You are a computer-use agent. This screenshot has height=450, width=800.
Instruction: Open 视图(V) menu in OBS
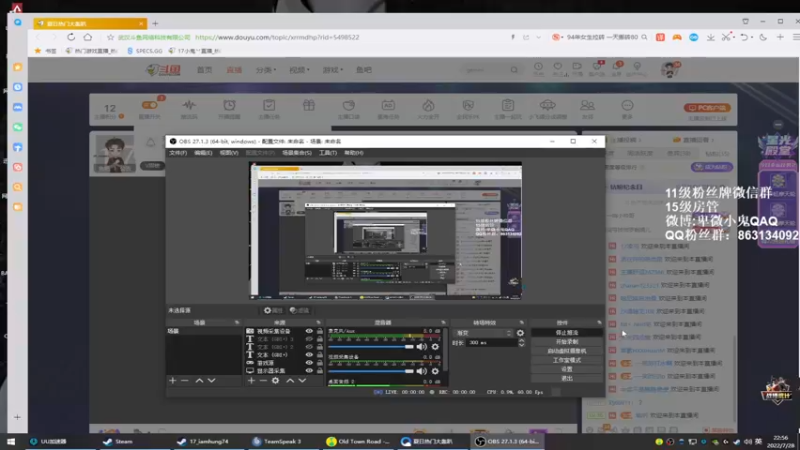(x=229, y=153)
